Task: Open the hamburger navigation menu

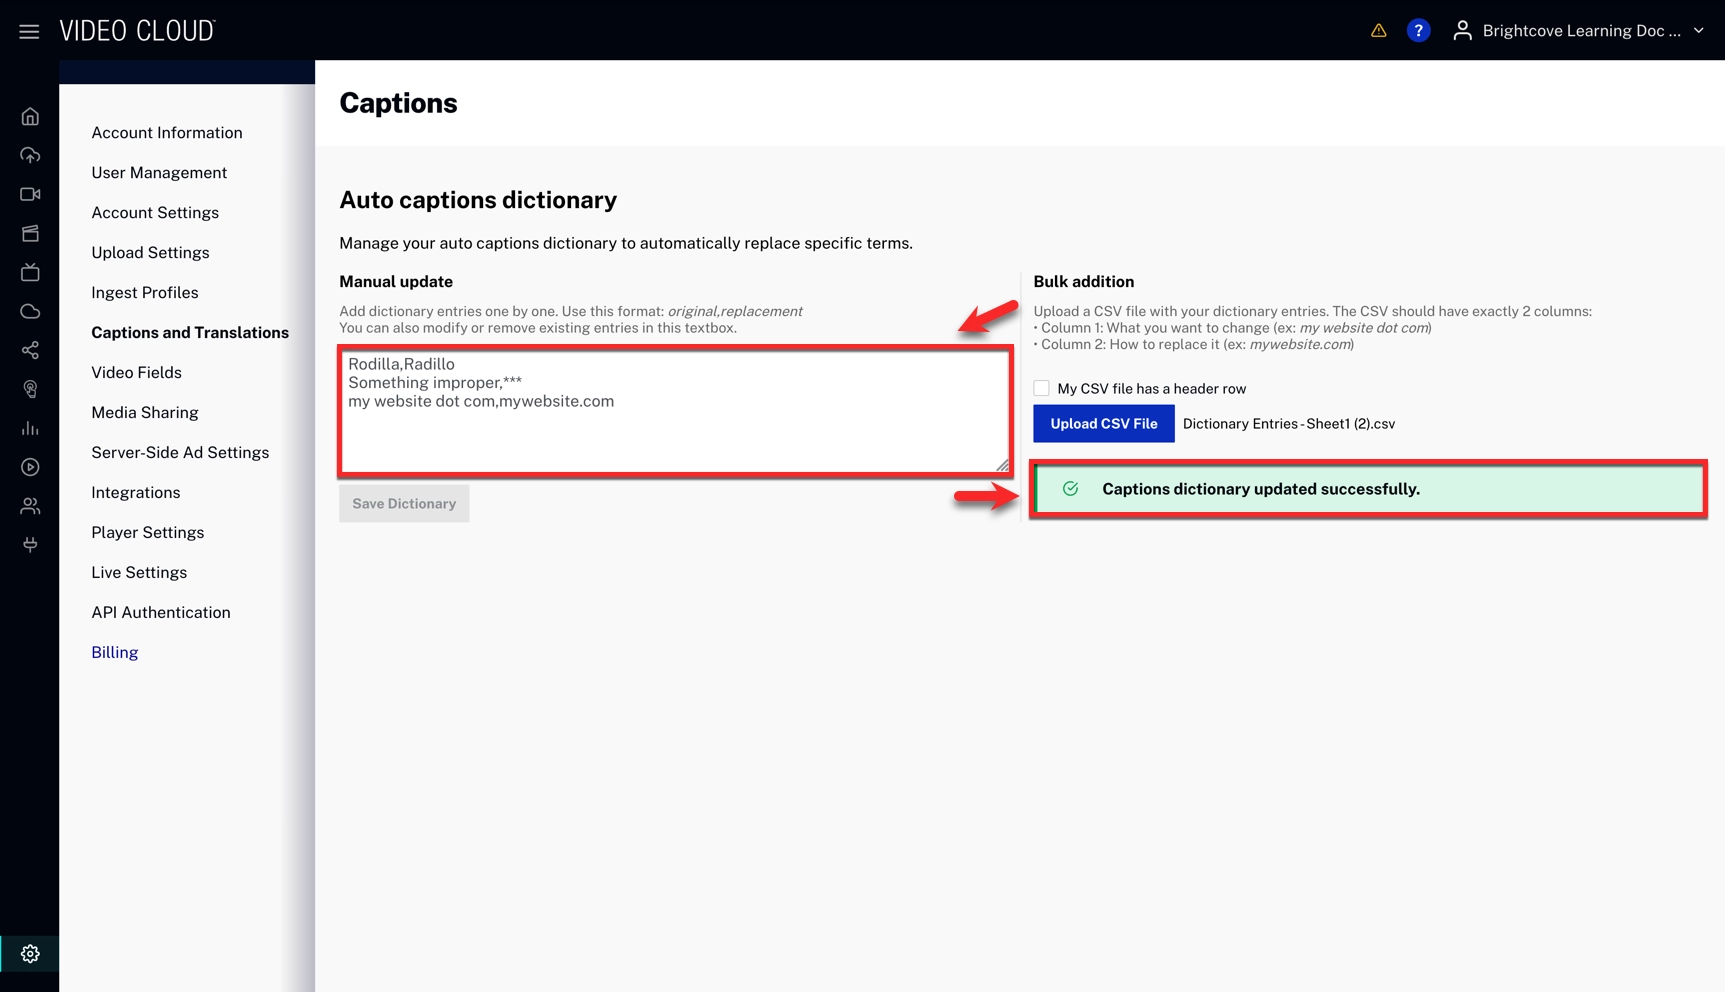Action: pos(29,31)
